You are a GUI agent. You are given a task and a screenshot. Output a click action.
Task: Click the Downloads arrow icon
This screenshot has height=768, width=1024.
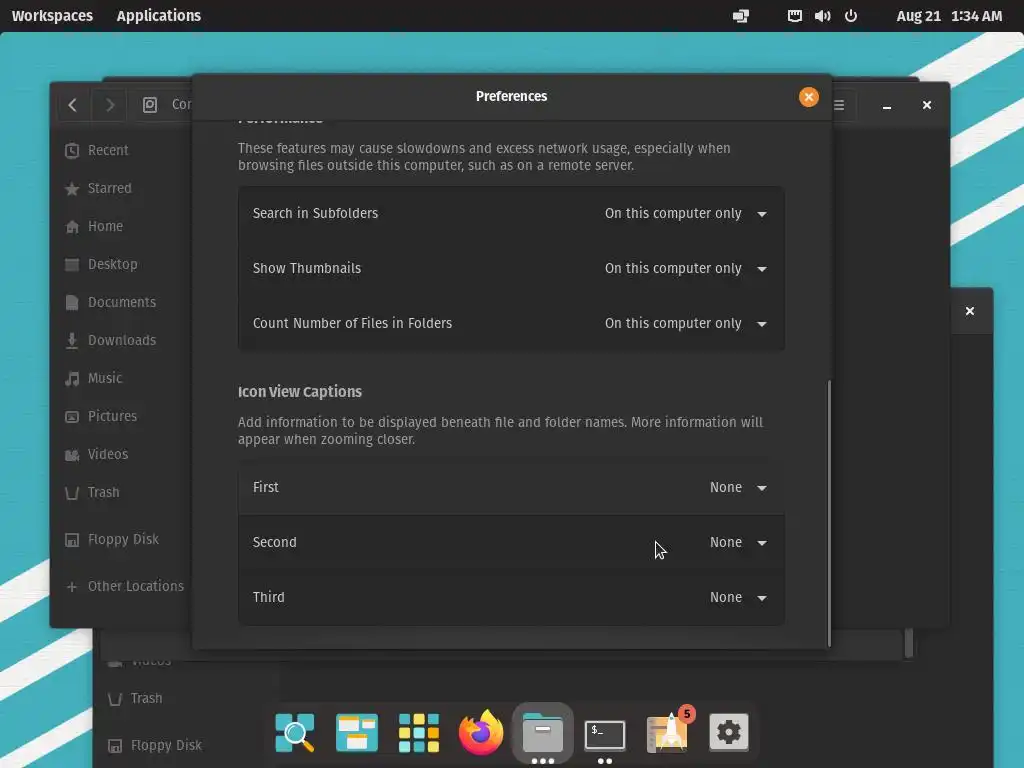[x=72, y=341]
